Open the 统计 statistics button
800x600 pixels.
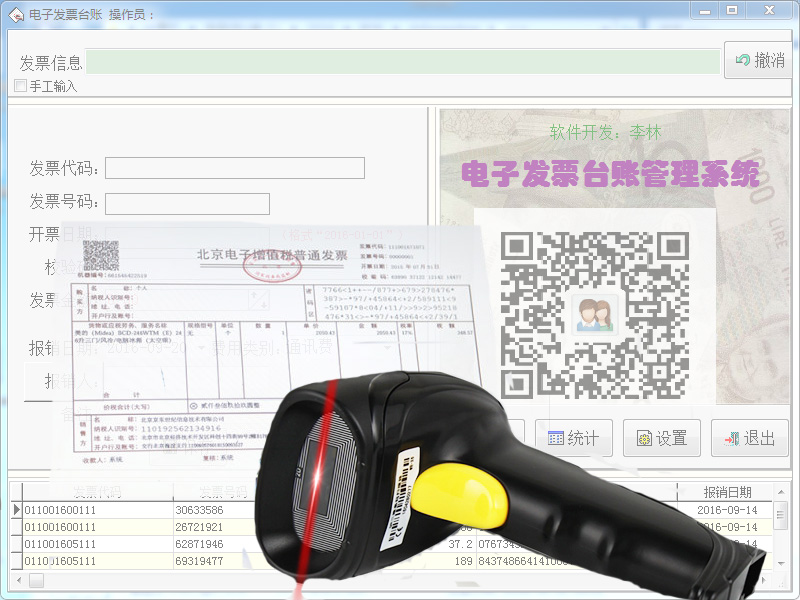point(573,438)
